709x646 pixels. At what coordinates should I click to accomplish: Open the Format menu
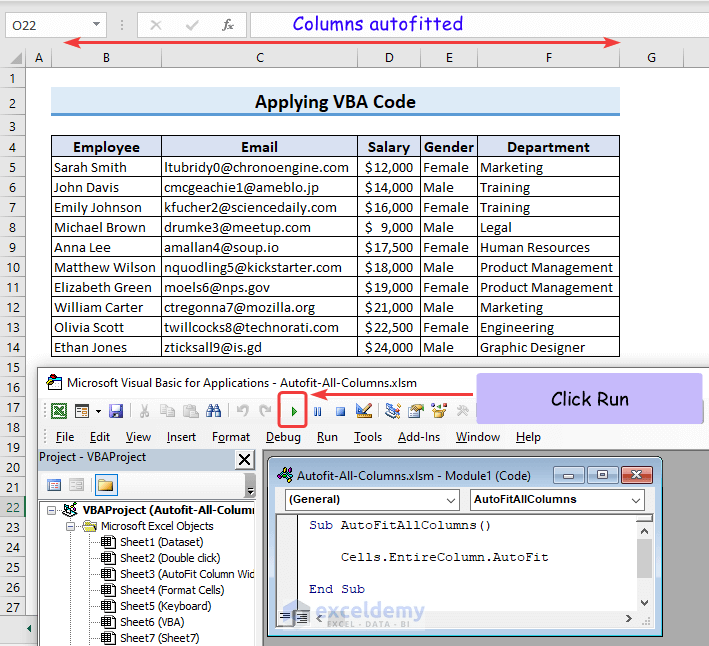pyautogui.click(x=231, y=437)
